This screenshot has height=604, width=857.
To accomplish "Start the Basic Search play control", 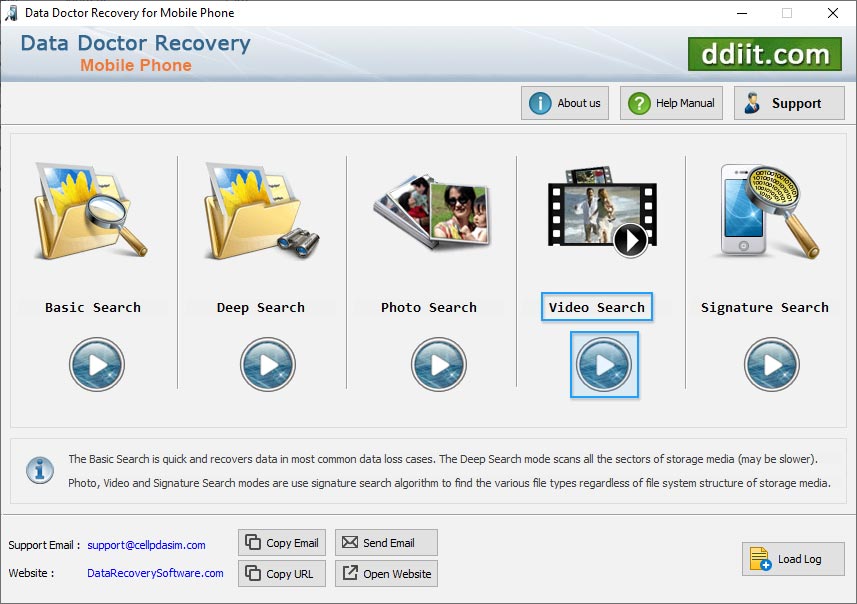I will point(96,364).
